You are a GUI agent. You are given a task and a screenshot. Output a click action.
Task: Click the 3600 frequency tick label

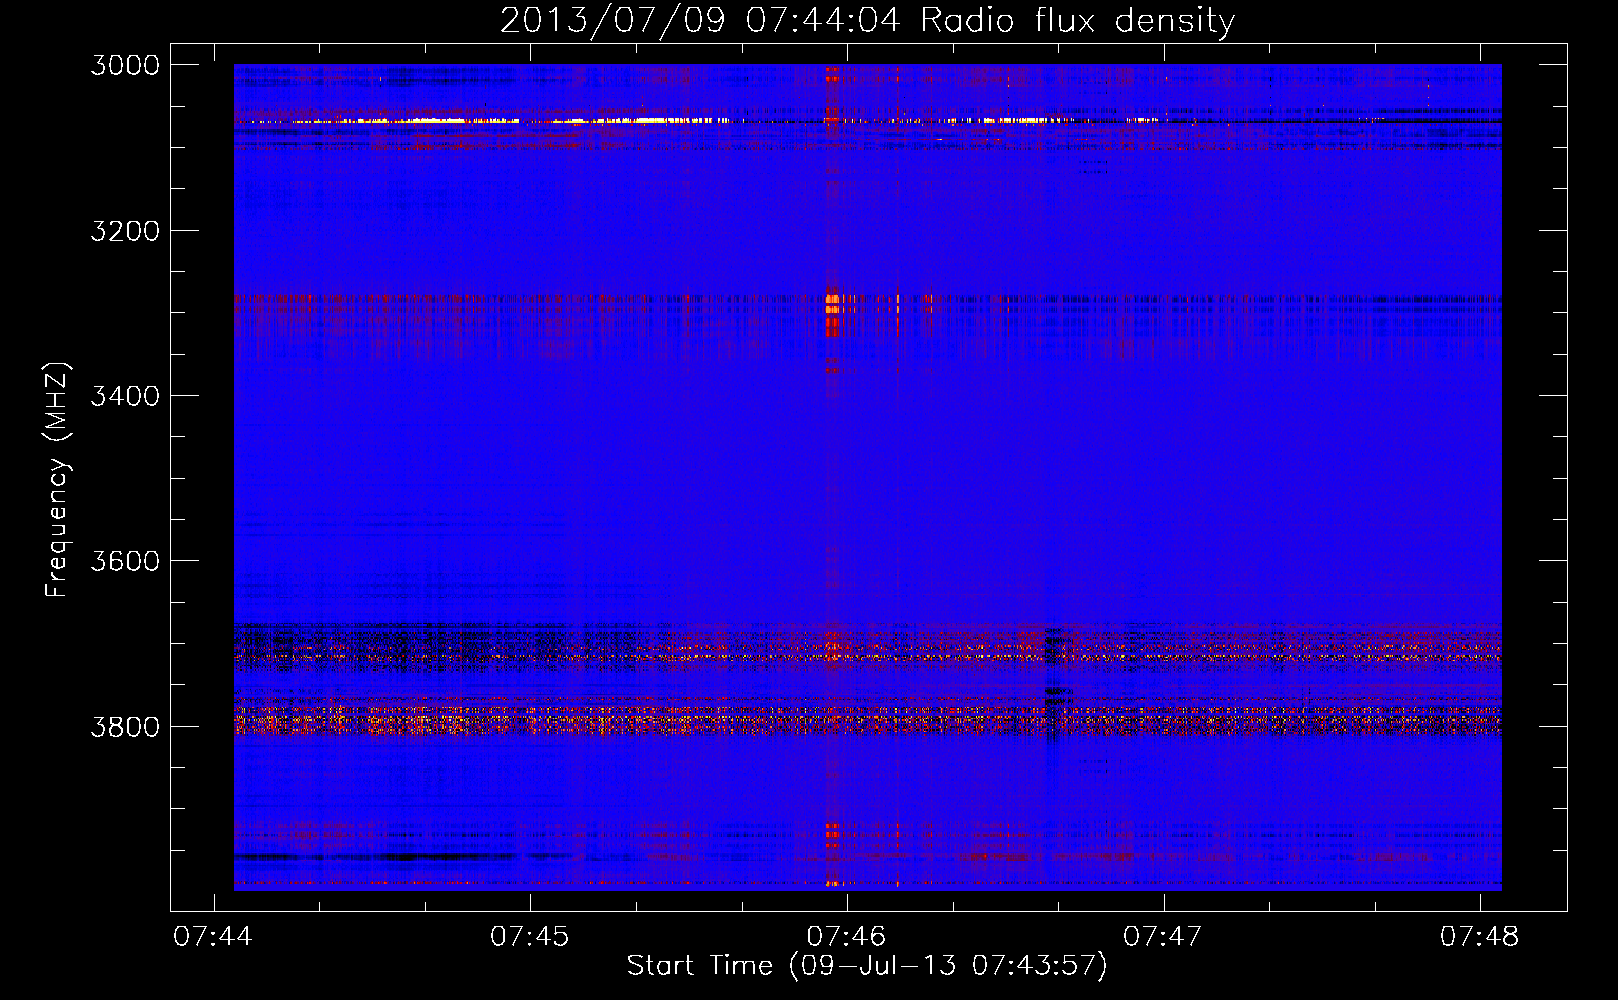point(125,561)
